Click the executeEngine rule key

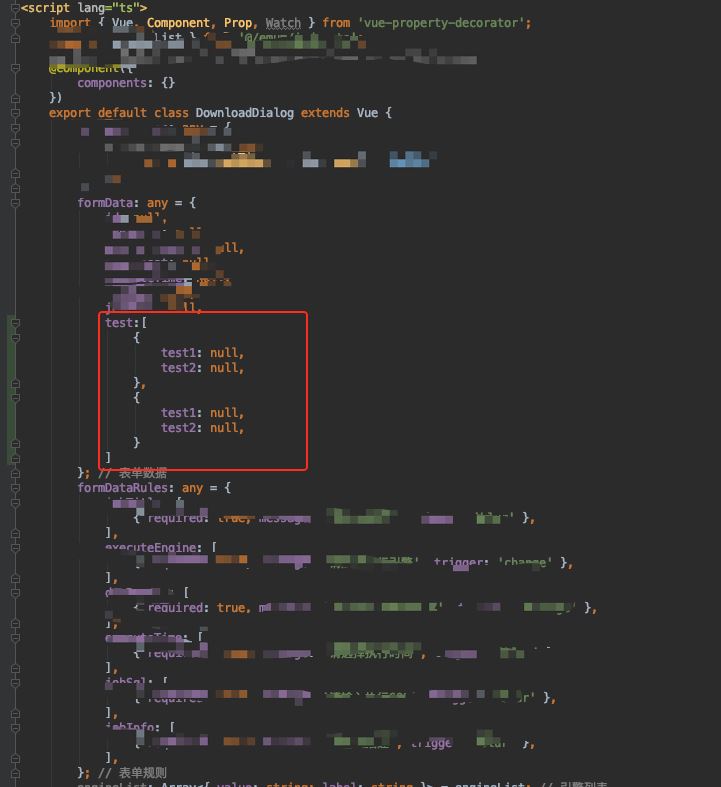click(150, 547)
